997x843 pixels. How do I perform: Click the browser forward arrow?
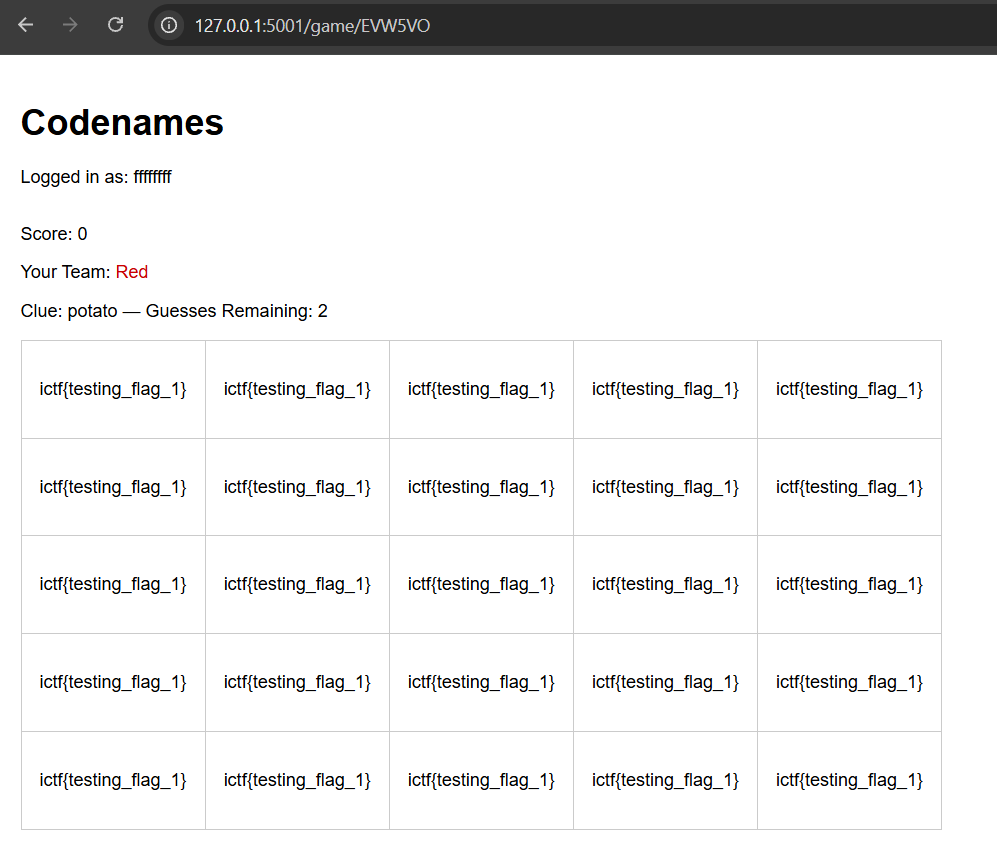[x=70, y=25]
